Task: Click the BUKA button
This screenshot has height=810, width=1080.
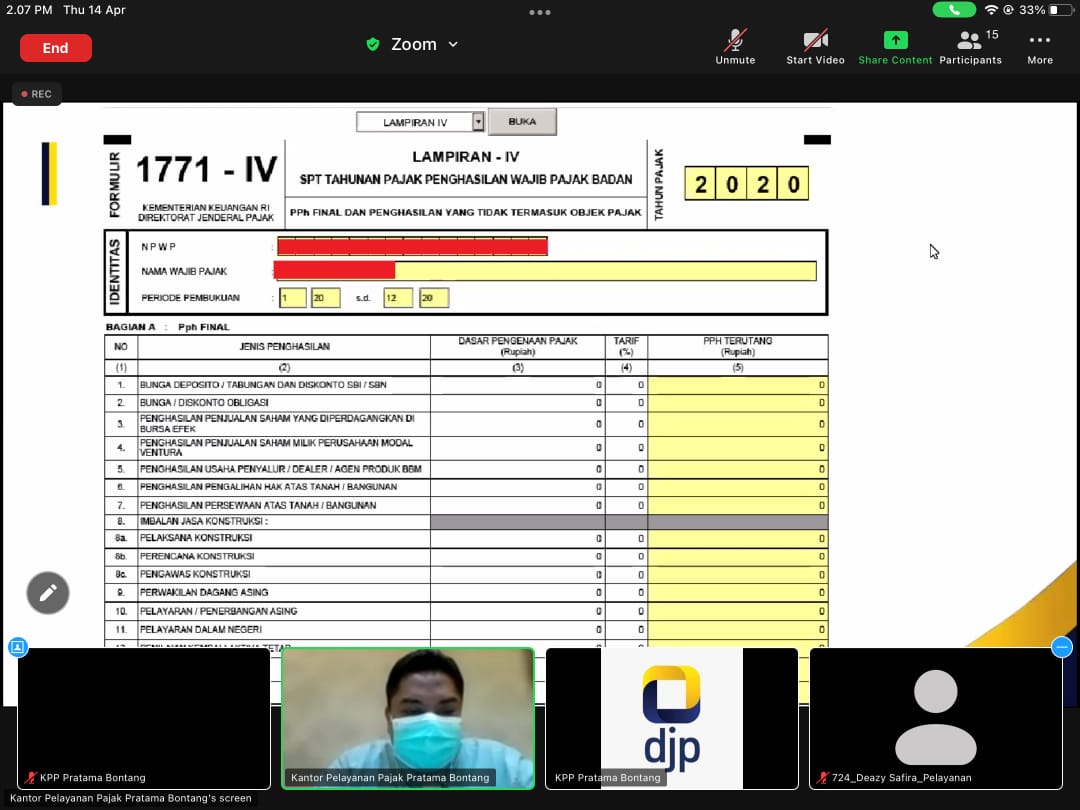Action: (522, 122)
